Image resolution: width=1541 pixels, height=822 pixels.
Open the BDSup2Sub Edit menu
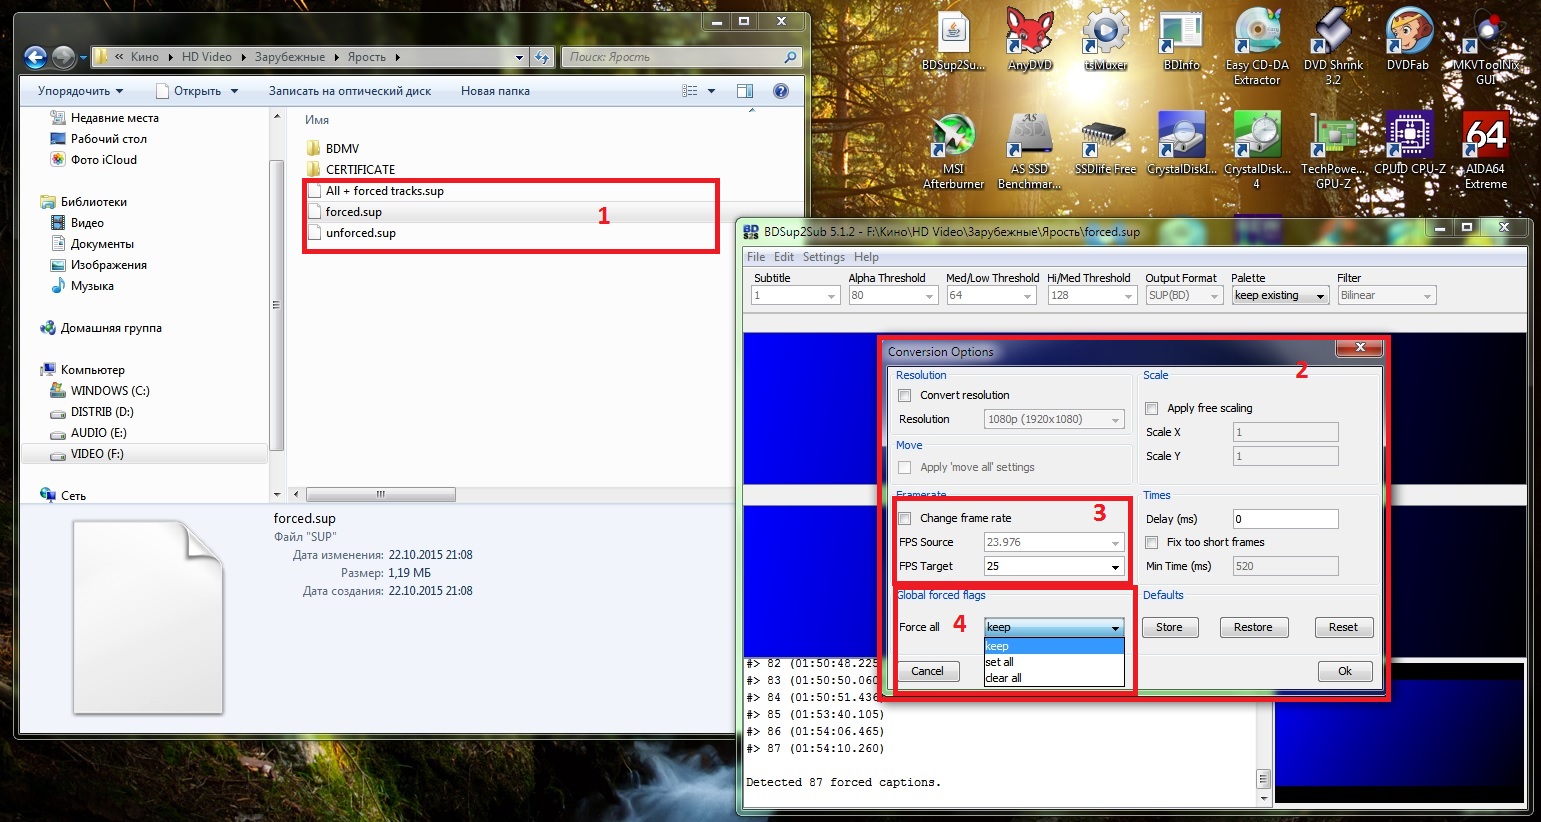click(x=784, y=257)
